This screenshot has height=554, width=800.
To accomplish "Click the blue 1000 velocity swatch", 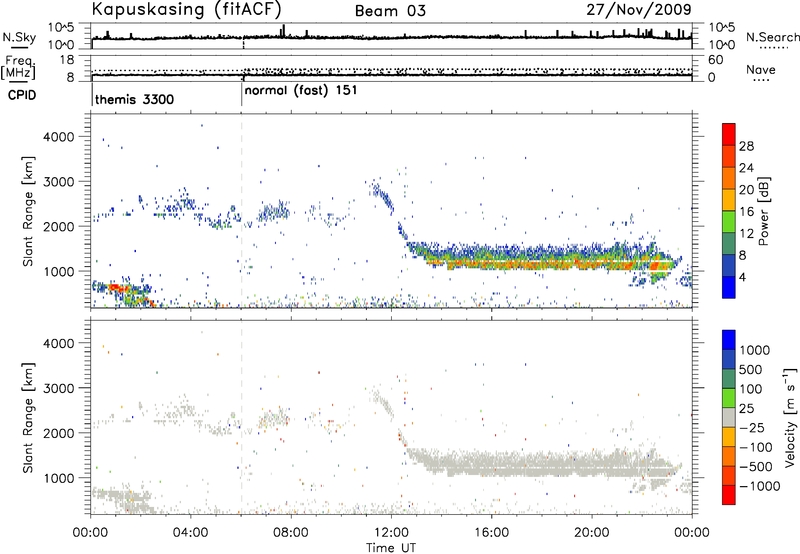I will 729,339.
